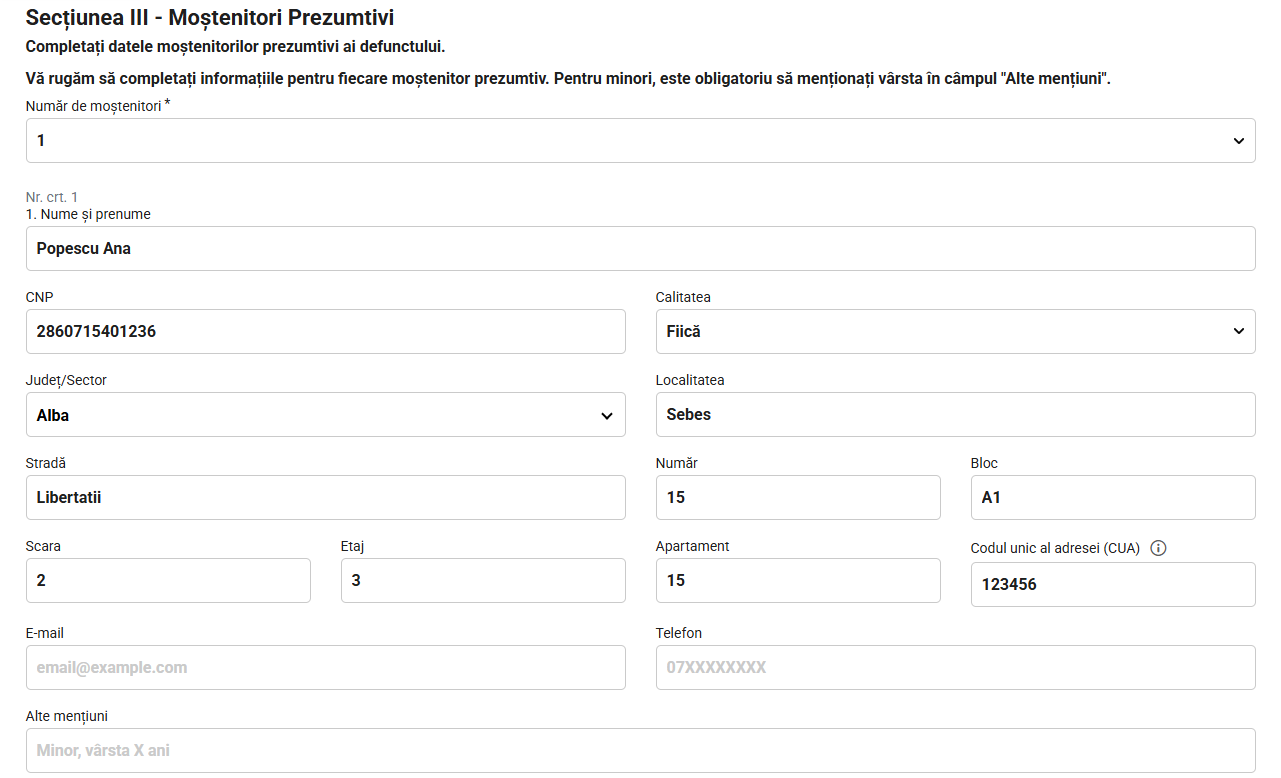Image resolution: width=1281 pixels, height=778 pixels.
Task: Click the chevron in Număr de moștenitori
Action: pyautogui.click(x=1239, y=142)
